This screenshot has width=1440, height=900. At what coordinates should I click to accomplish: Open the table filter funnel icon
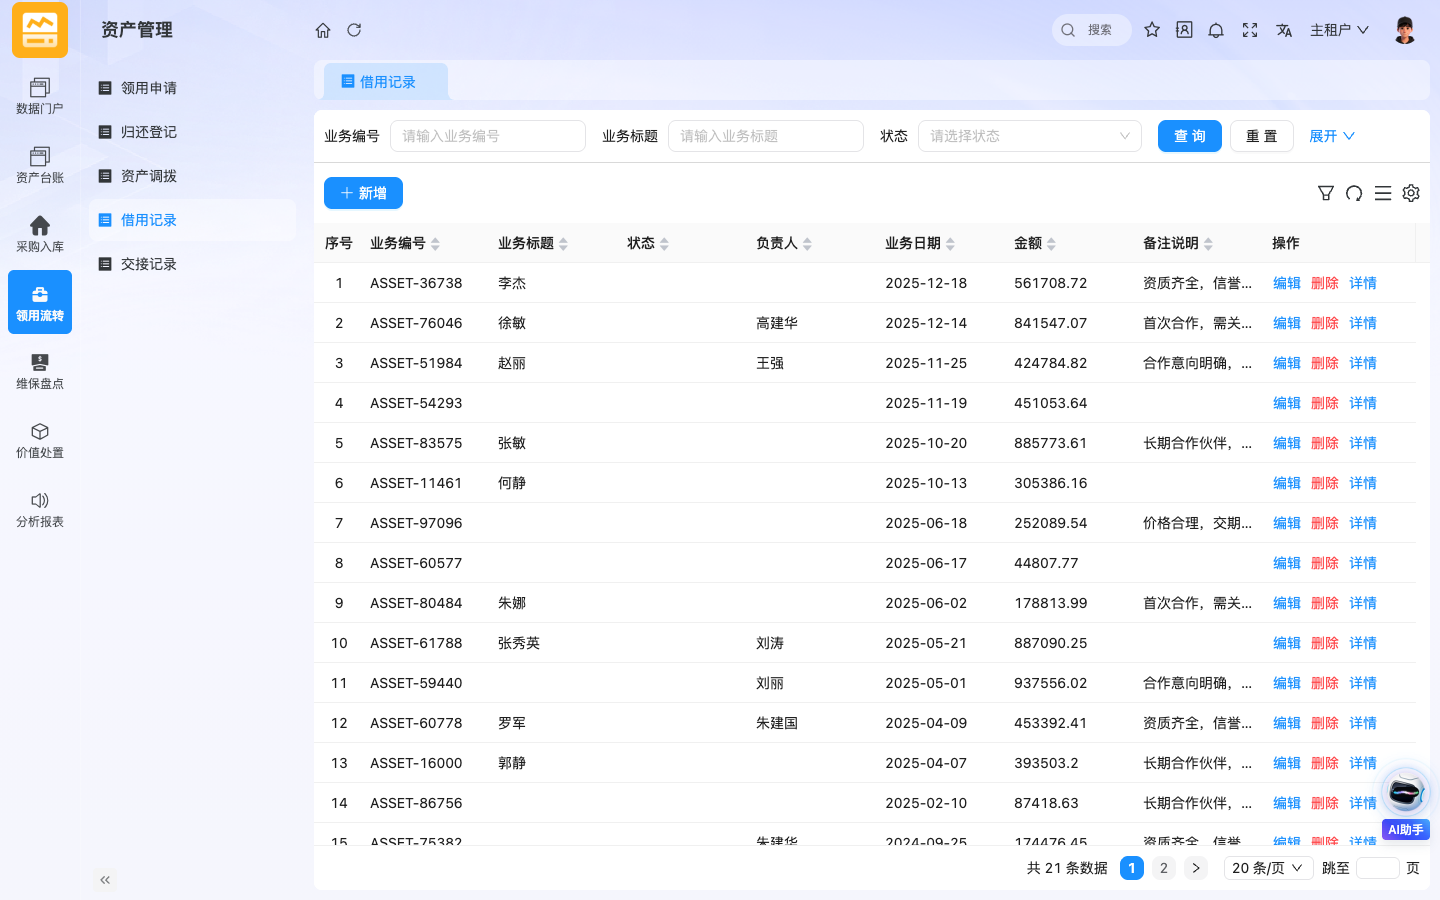click(1326, 193)
